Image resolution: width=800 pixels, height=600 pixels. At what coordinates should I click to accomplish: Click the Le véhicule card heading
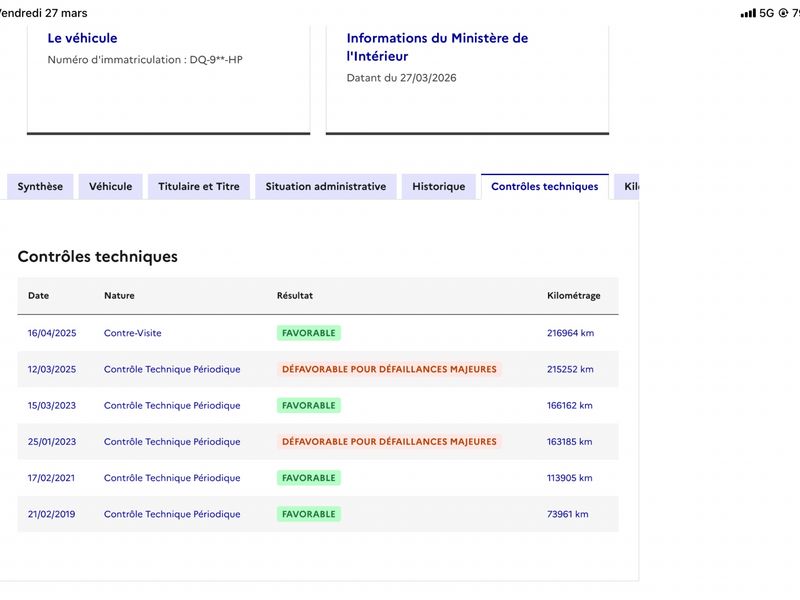(x=82, y=38)
